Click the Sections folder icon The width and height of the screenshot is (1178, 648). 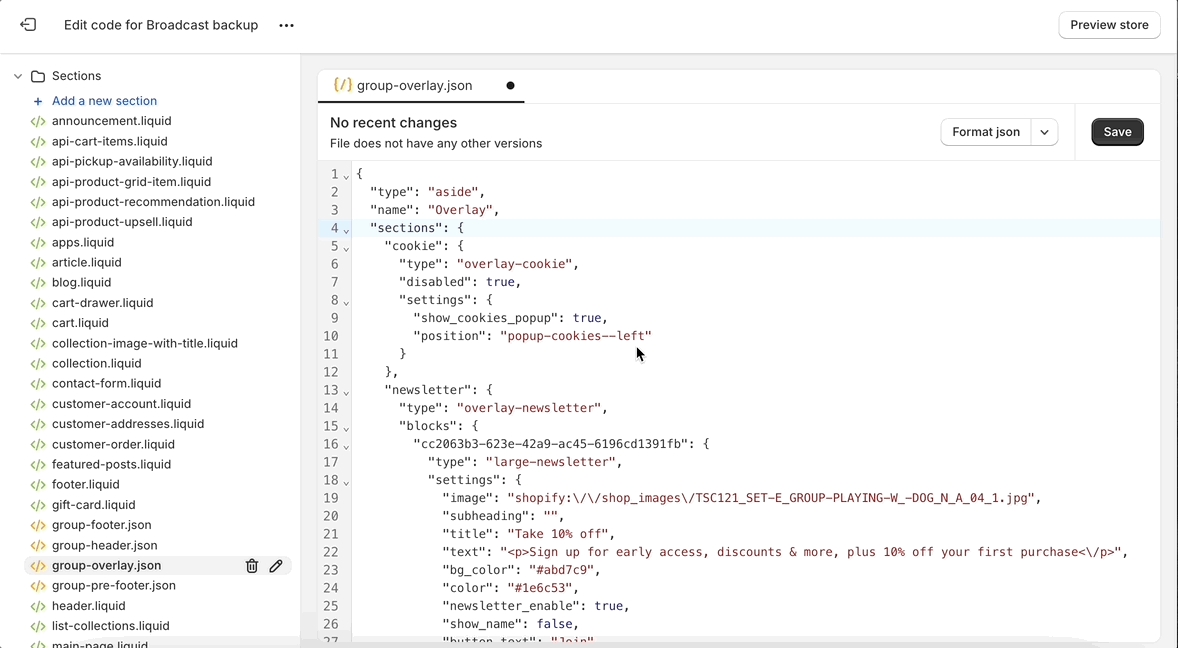pos(38,76)
